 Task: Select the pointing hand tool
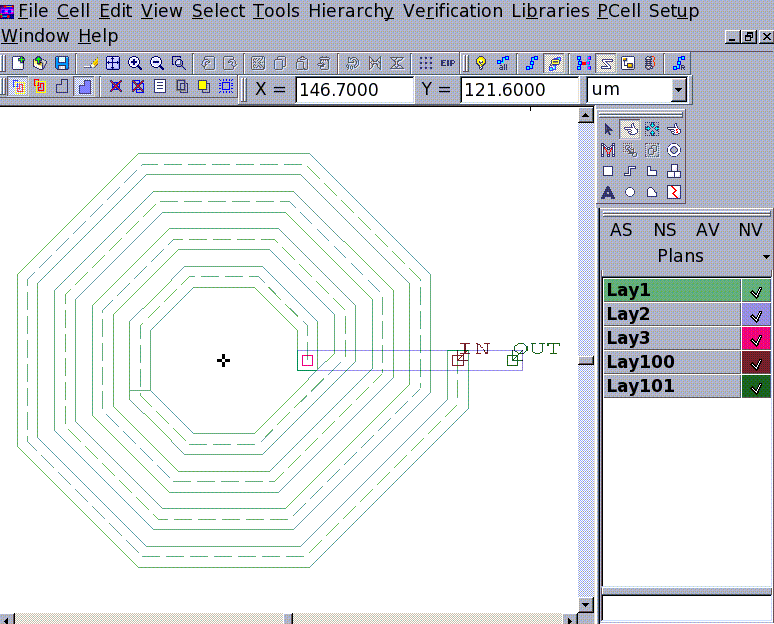630,129
